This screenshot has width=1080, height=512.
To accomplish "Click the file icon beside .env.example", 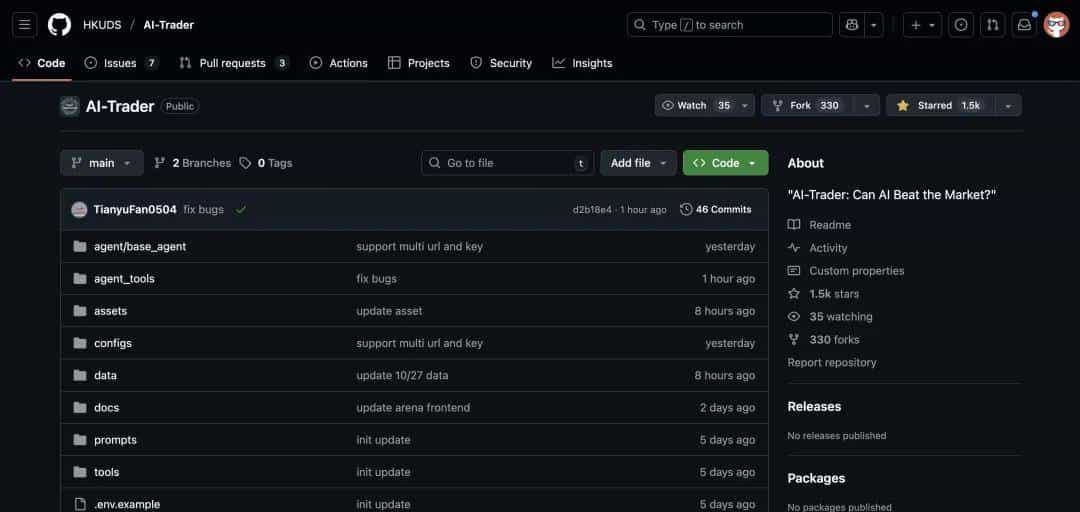I will tap(80, 504).
